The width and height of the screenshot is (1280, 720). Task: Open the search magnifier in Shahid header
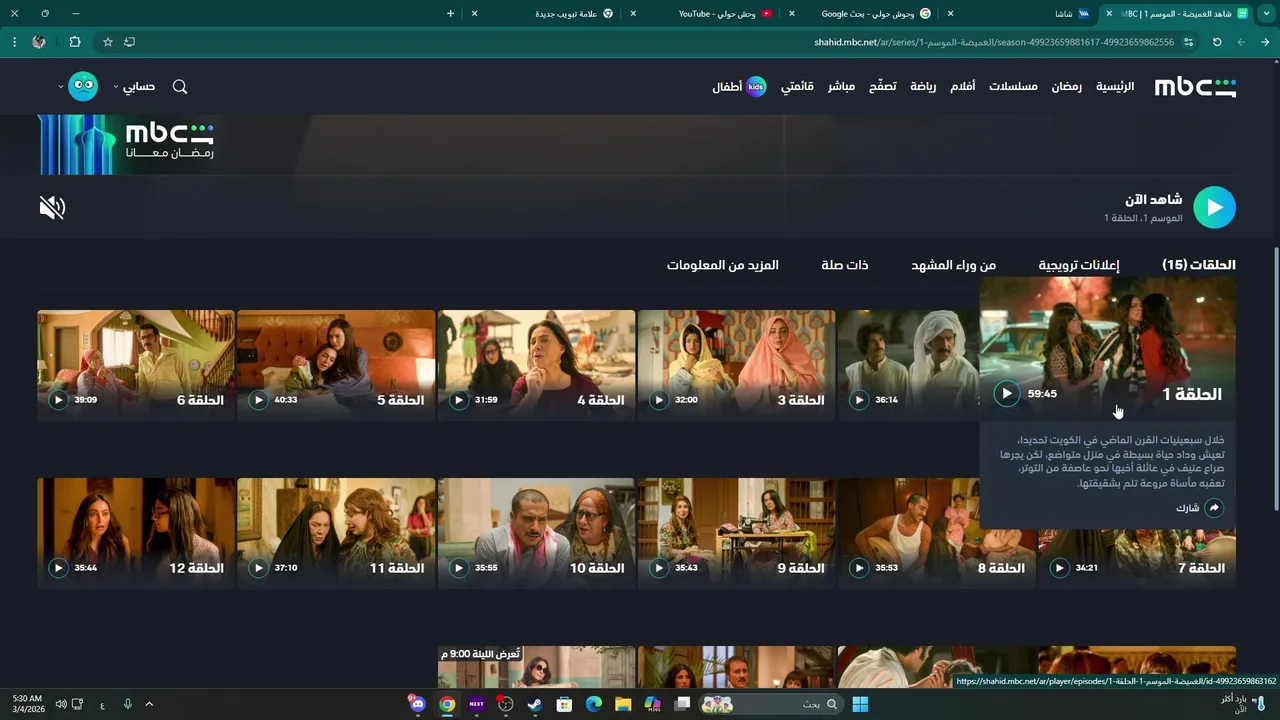tap(180, 87)
